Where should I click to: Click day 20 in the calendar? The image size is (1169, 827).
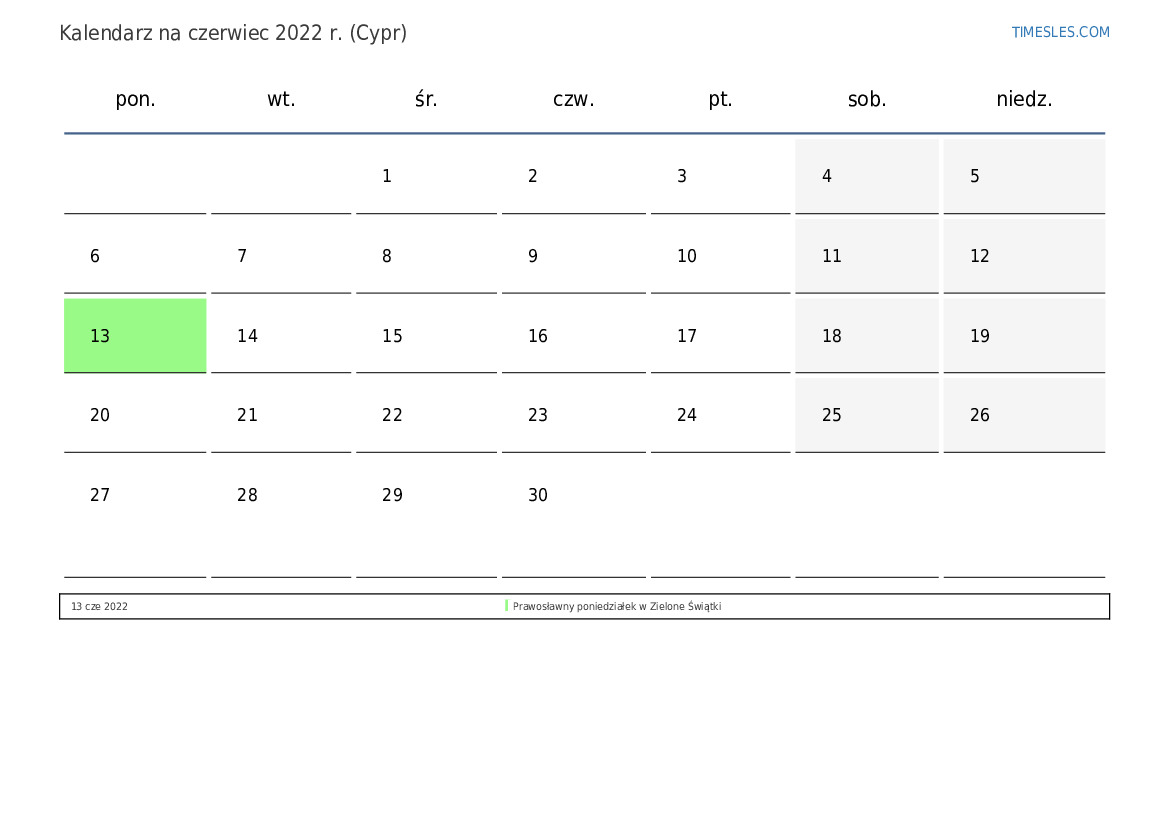click(135, 415)
